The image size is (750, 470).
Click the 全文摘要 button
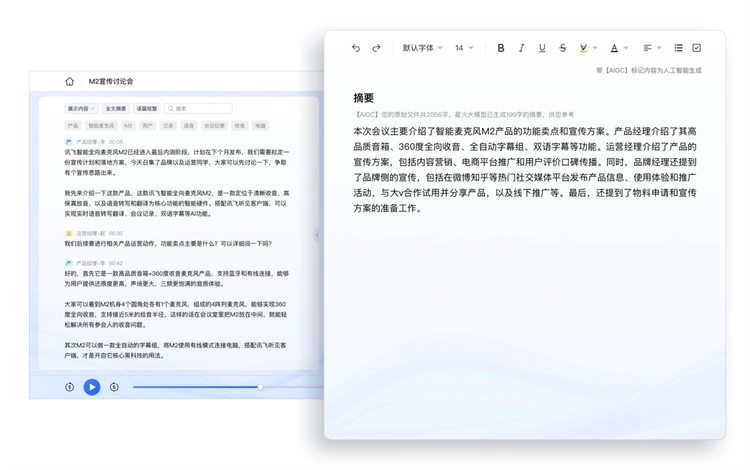[115, 108]
